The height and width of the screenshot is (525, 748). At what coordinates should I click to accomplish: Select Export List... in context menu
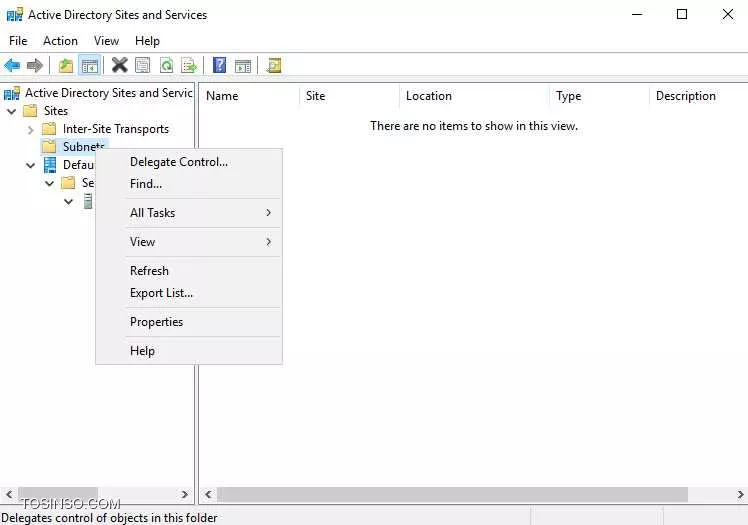click(189, 293)
